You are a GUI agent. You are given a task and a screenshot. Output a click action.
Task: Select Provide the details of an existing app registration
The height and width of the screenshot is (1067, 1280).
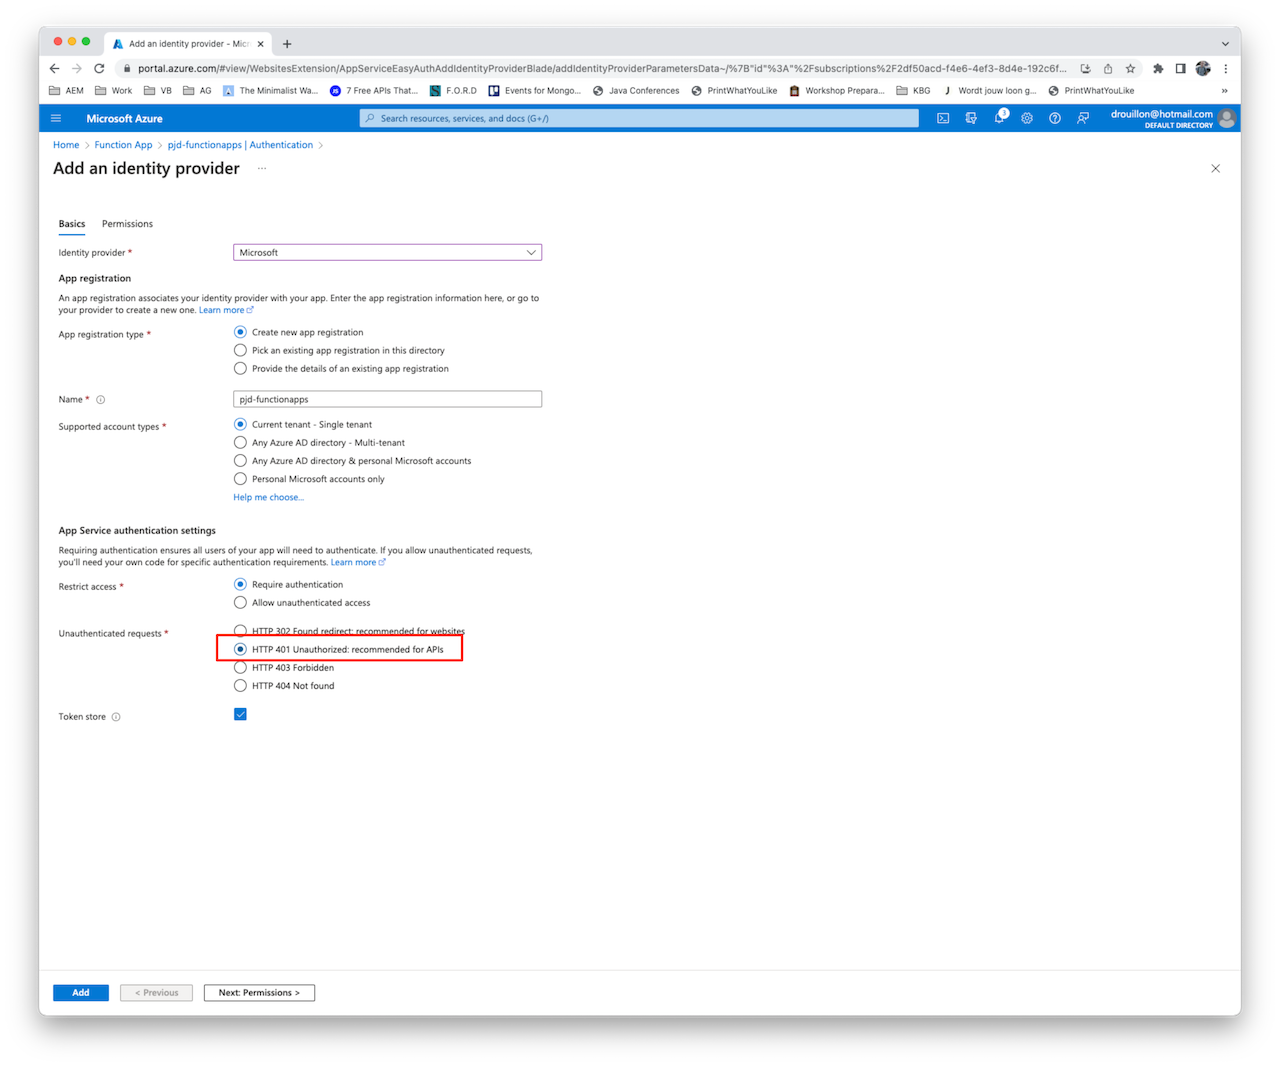tap(240, 368)
